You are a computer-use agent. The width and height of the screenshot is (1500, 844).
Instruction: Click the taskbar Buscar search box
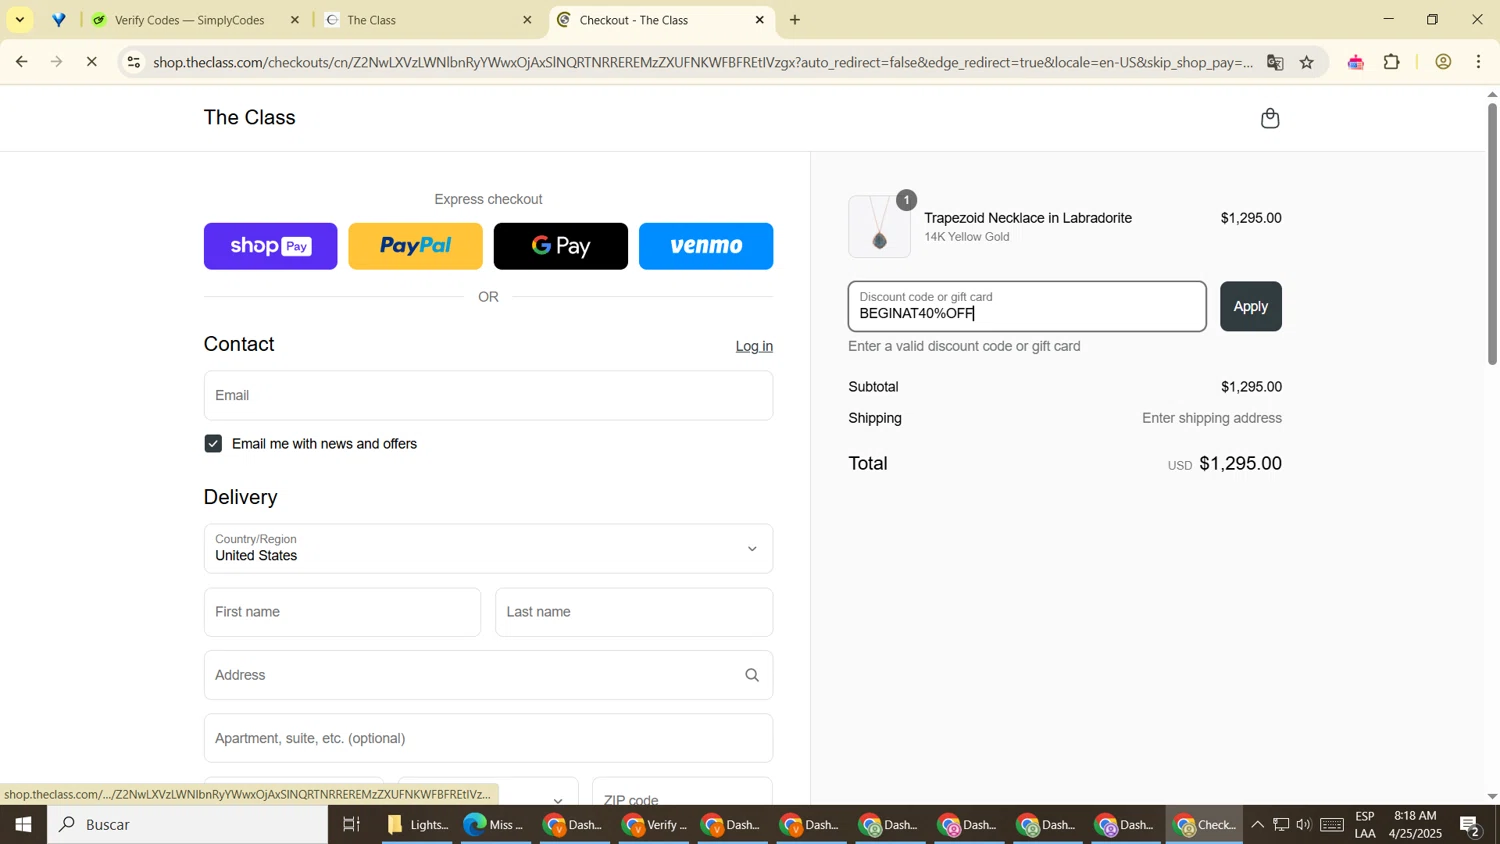click(187, 825)
